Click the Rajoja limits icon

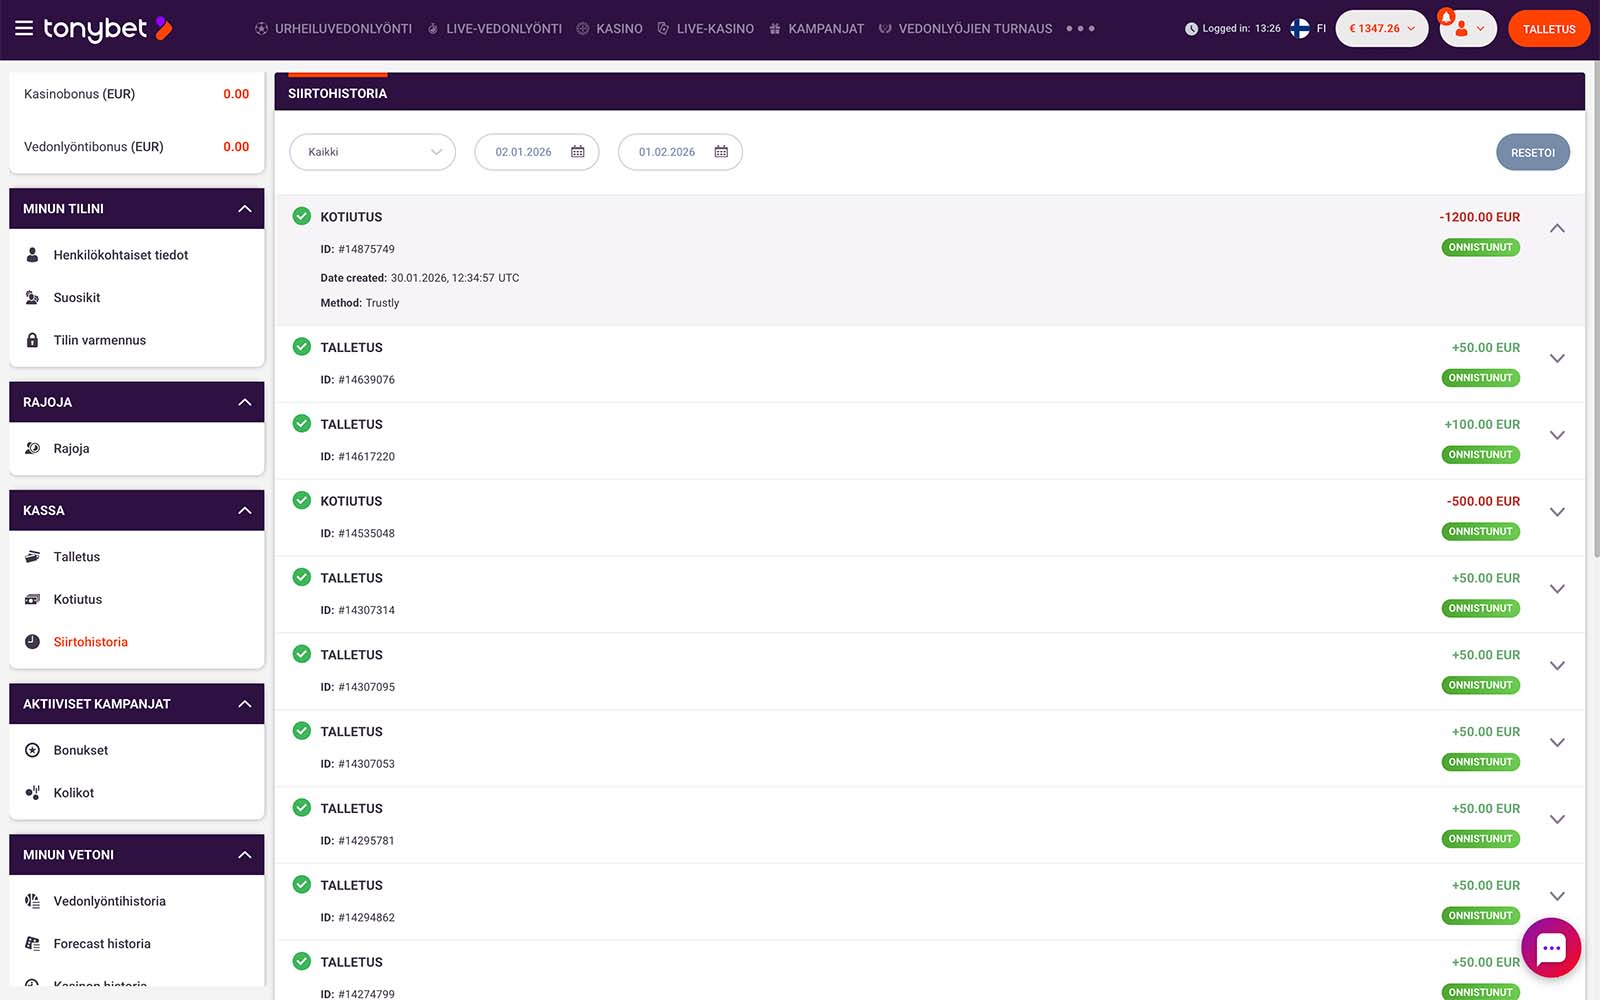(x=32, y=449)
